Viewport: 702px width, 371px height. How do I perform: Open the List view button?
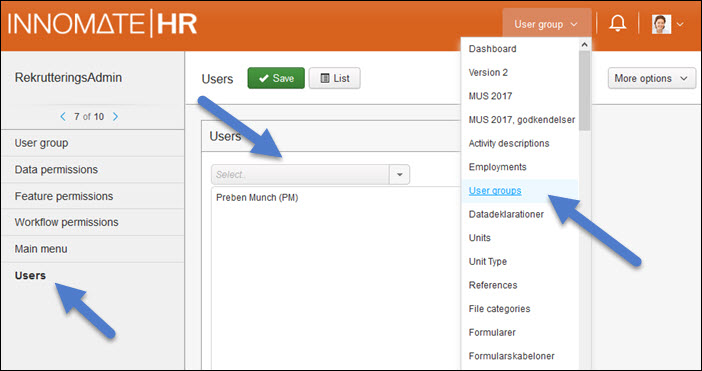pos(334,78)
